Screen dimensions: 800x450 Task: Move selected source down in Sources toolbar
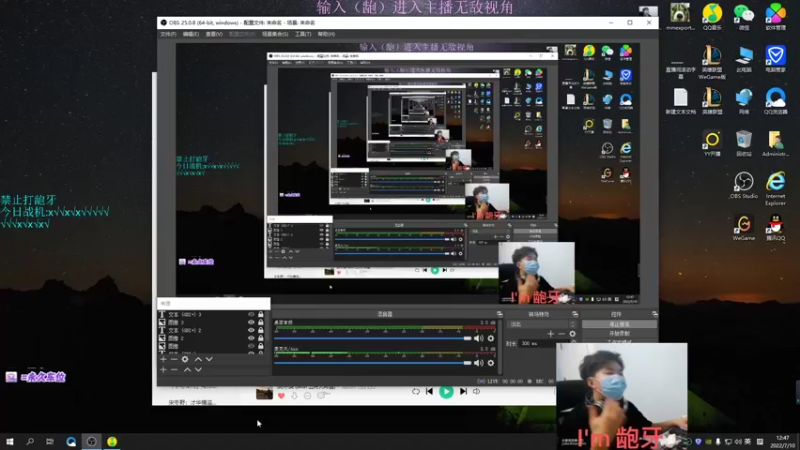(x=209, y=359)
